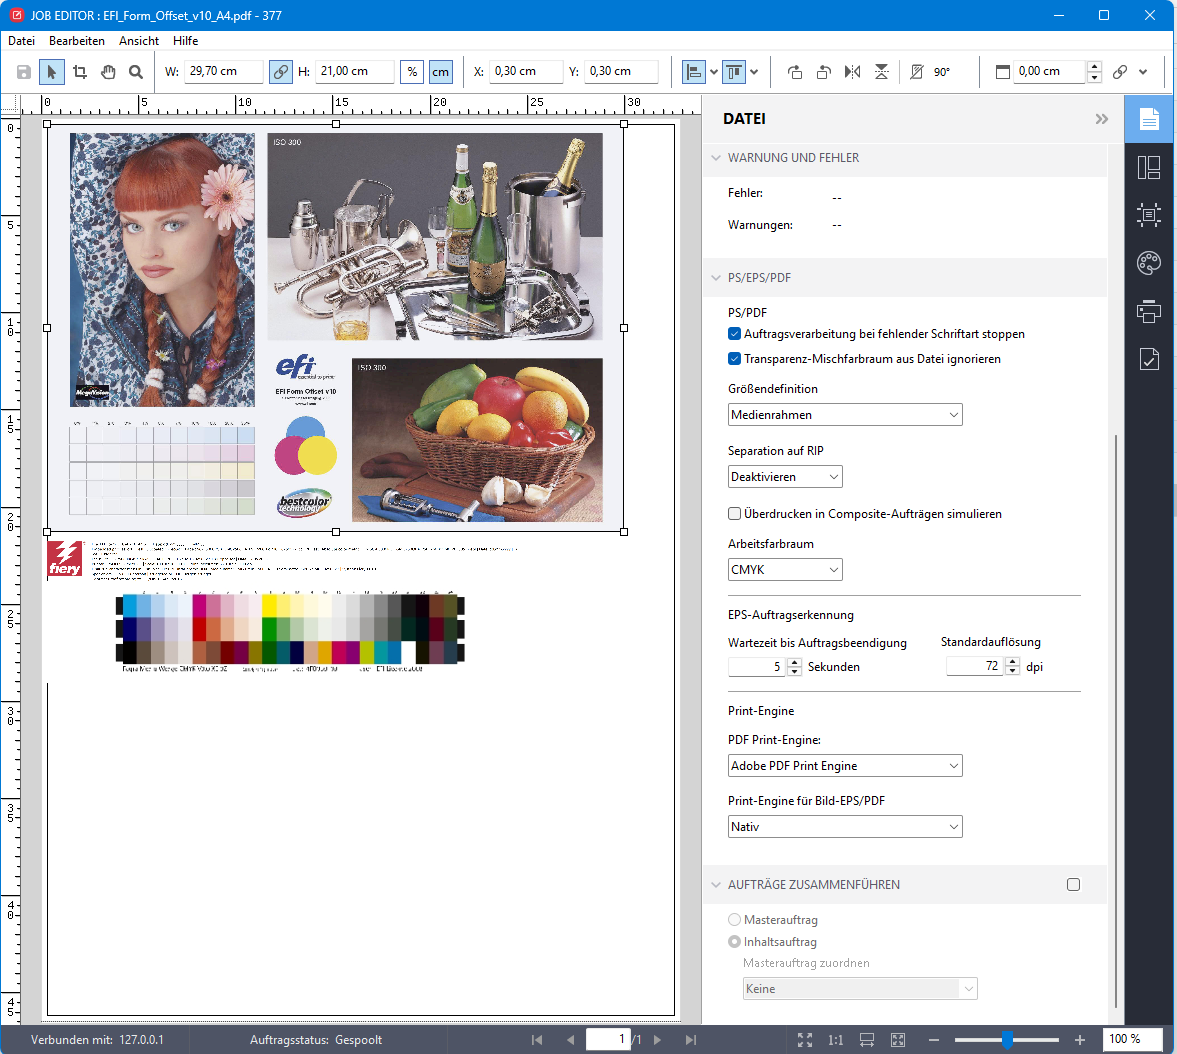Flip the image horizontally
Image resolution: width=1177 pixels, height=1054 pixels.
[852, 72]
